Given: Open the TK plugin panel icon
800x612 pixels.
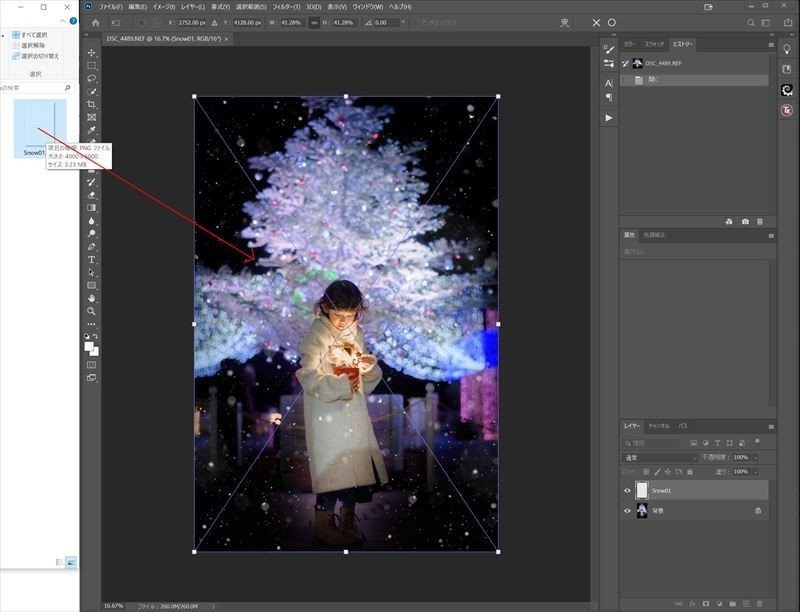Looking at the screenshot, I should coord(787,110).
